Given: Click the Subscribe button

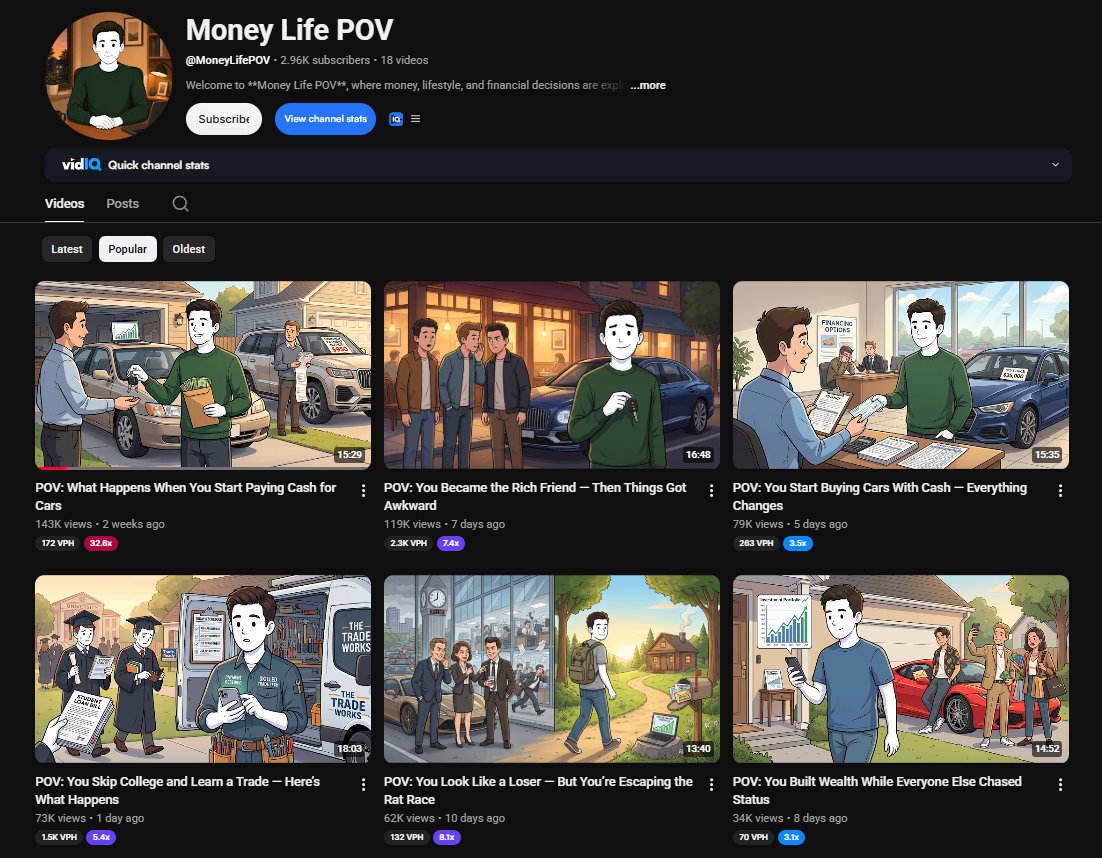Looking at the screenshot, I should (x=223, y=119).
